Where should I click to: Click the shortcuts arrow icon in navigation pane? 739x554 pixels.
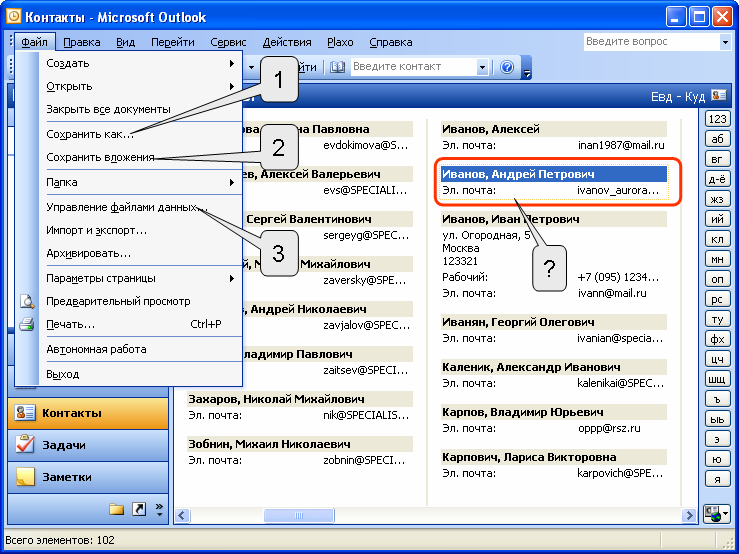pyautogui.click(x=139, y=509)
